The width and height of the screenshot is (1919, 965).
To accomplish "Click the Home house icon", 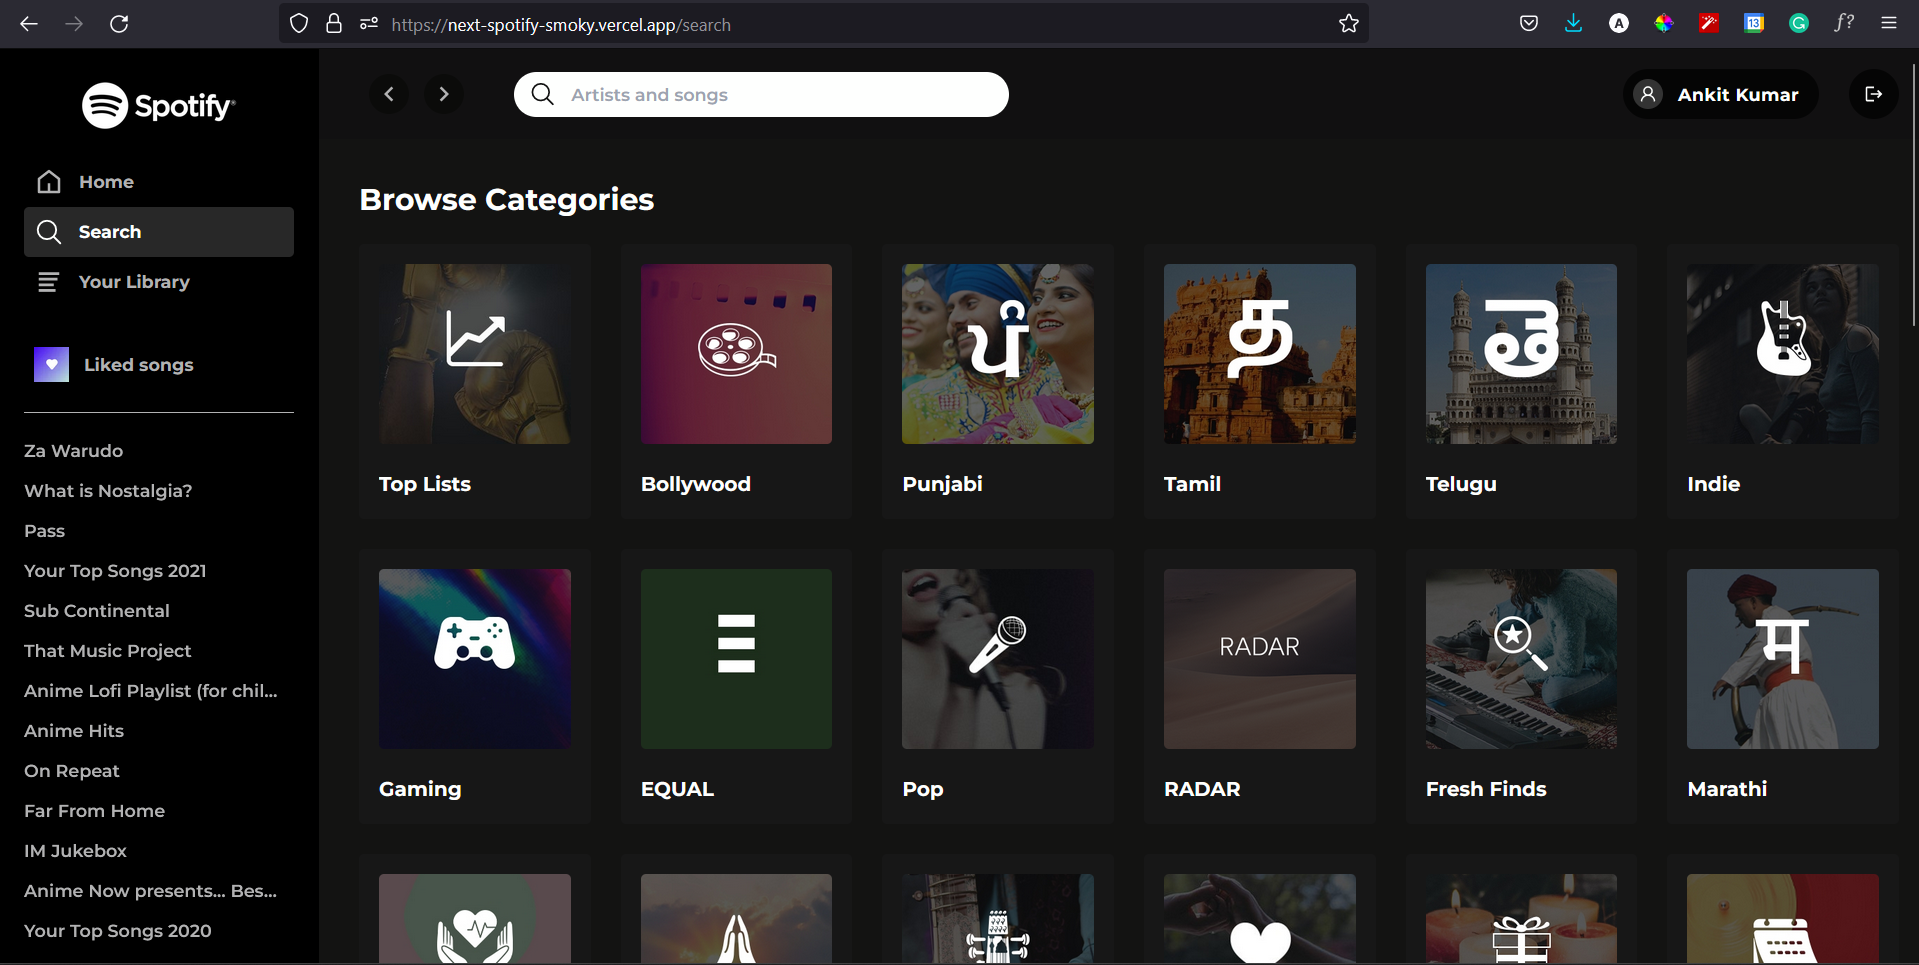I will pos(49,182).
